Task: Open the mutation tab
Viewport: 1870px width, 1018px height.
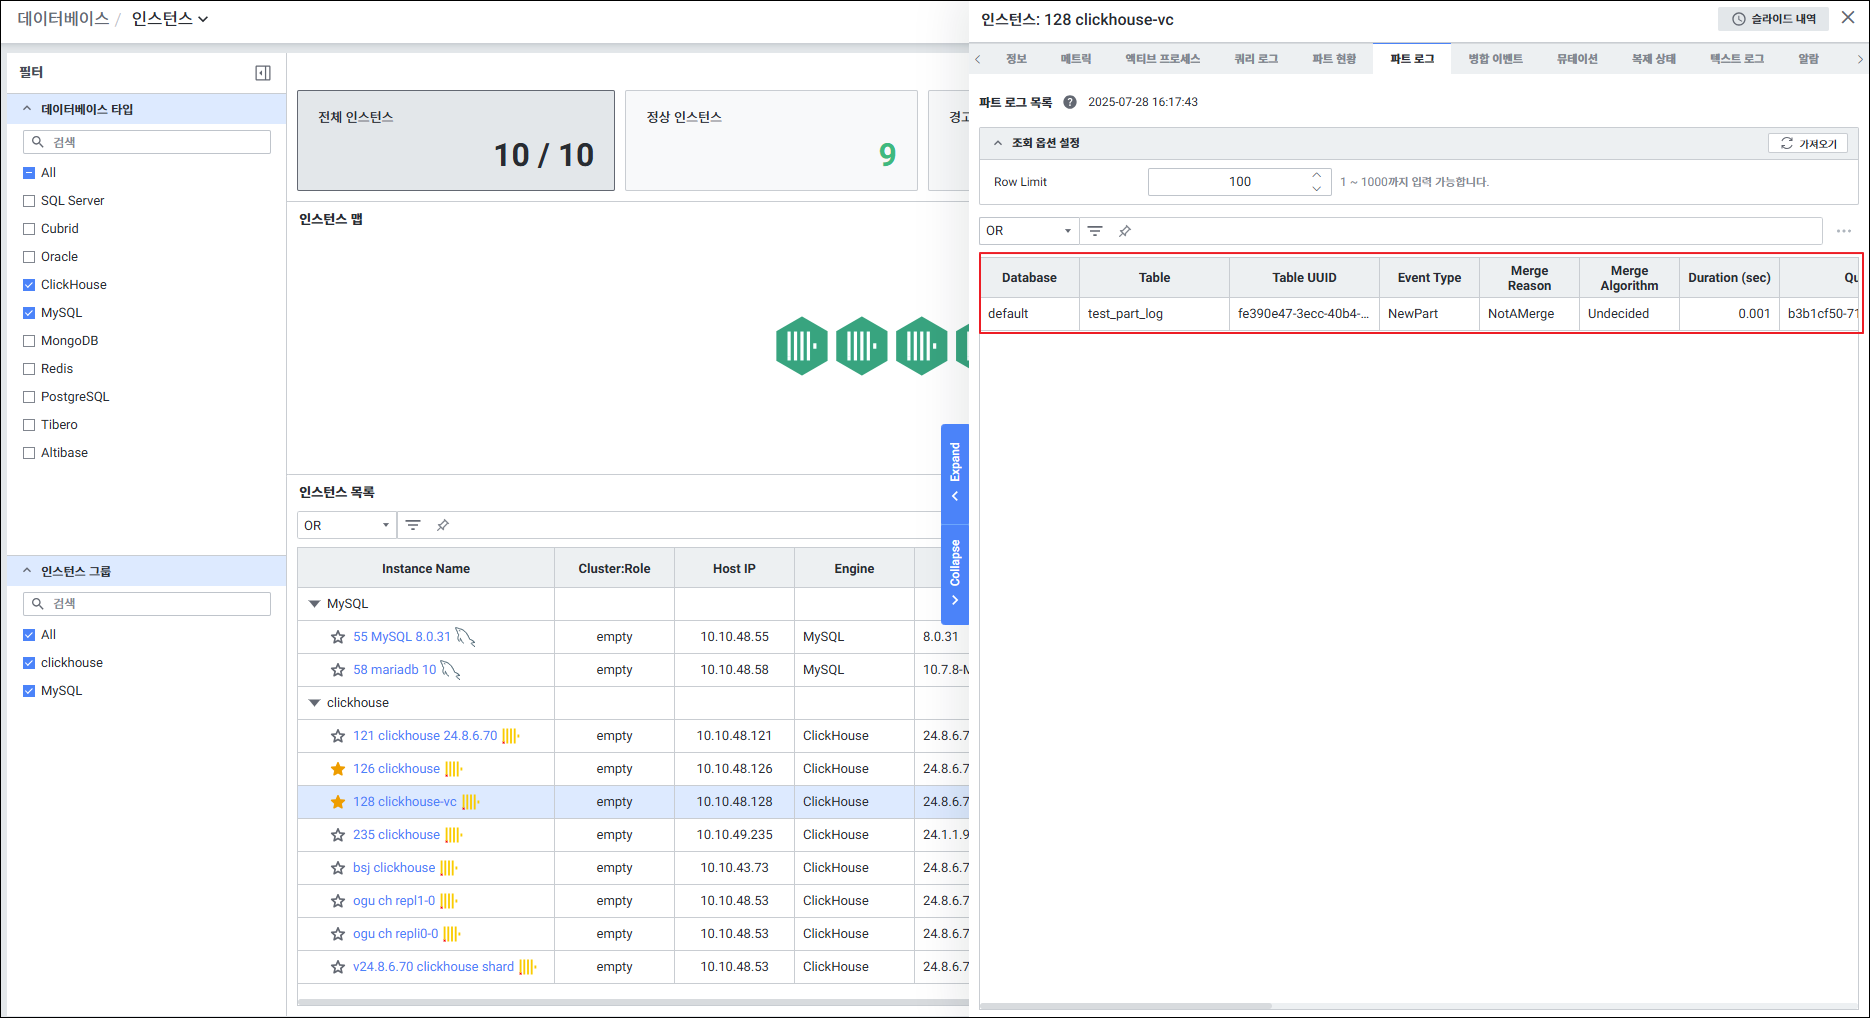Action: [1576, 59]
